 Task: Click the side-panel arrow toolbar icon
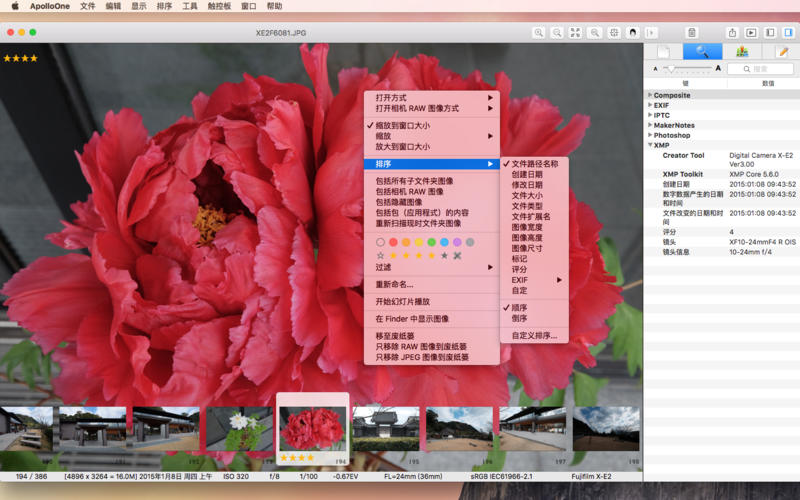(651, 33)
